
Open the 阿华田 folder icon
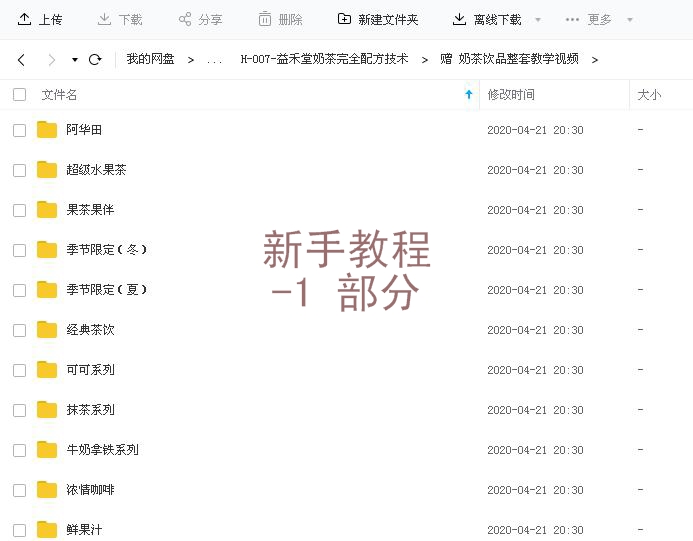[x=47, y=130]
